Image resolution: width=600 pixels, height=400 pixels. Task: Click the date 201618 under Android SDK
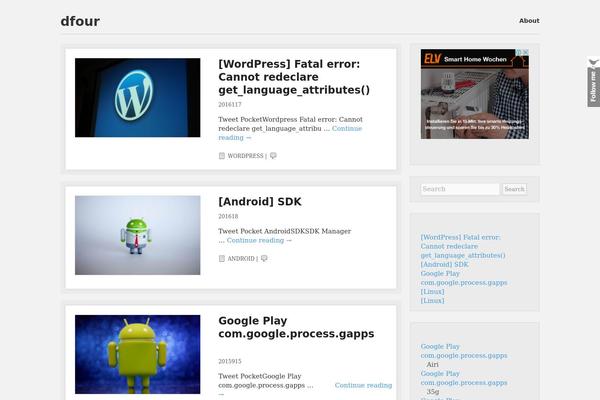click(x=228, y=216)
